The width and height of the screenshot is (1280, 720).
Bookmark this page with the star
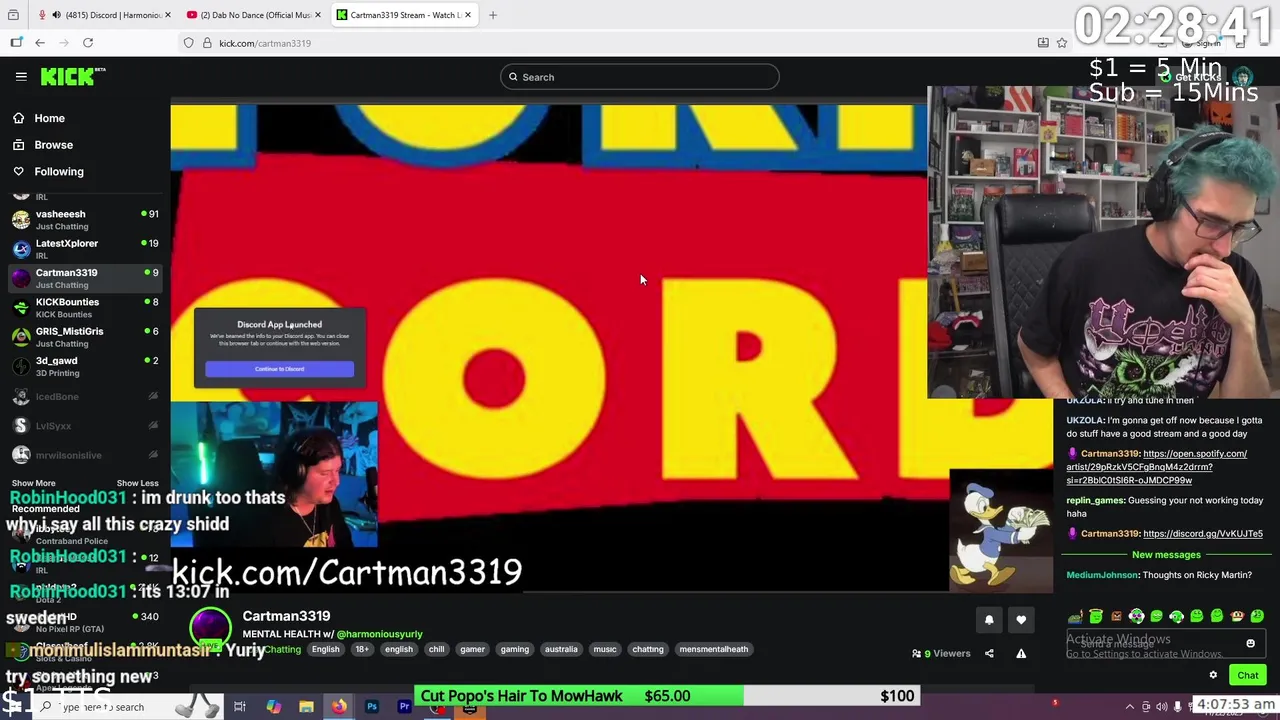tap(1062, 43)
